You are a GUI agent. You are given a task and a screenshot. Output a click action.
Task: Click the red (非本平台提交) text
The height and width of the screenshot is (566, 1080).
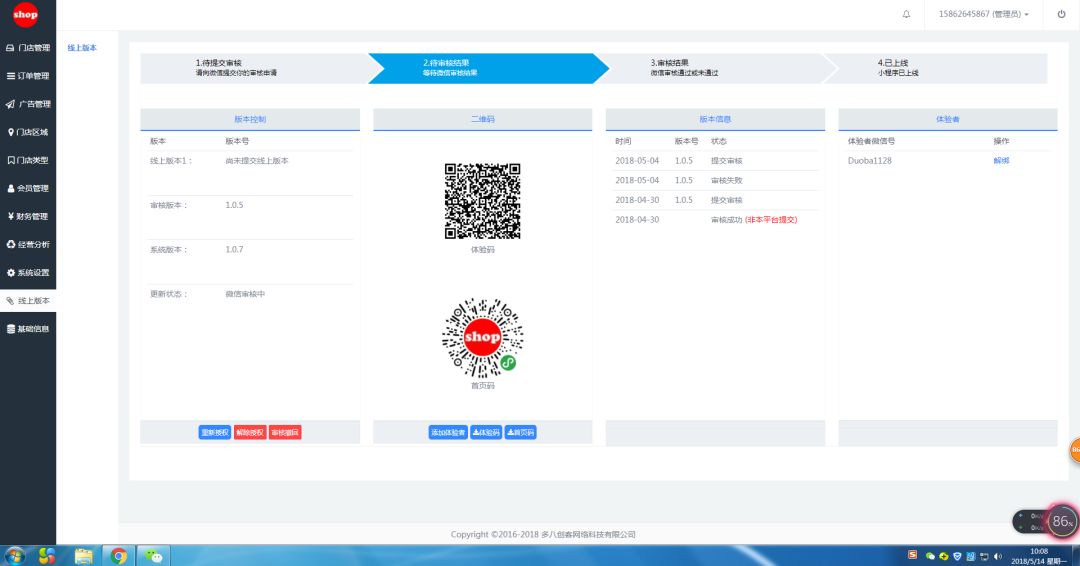771,220
